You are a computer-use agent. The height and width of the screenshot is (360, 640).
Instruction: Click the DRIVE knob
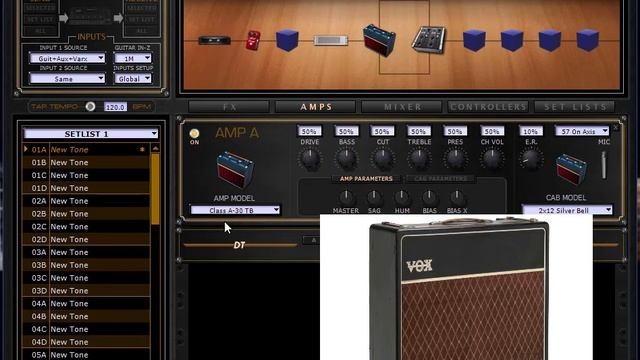310,158
